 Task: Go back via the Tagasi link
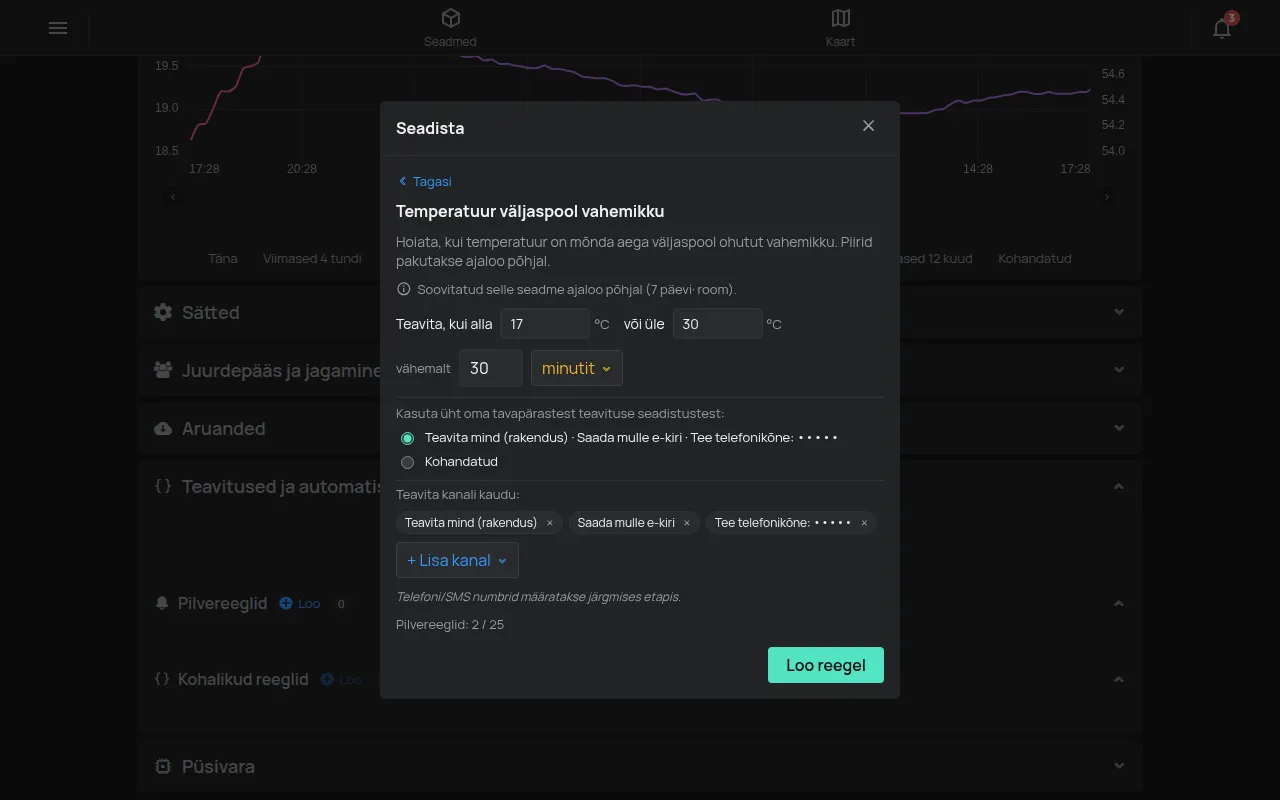425,181
